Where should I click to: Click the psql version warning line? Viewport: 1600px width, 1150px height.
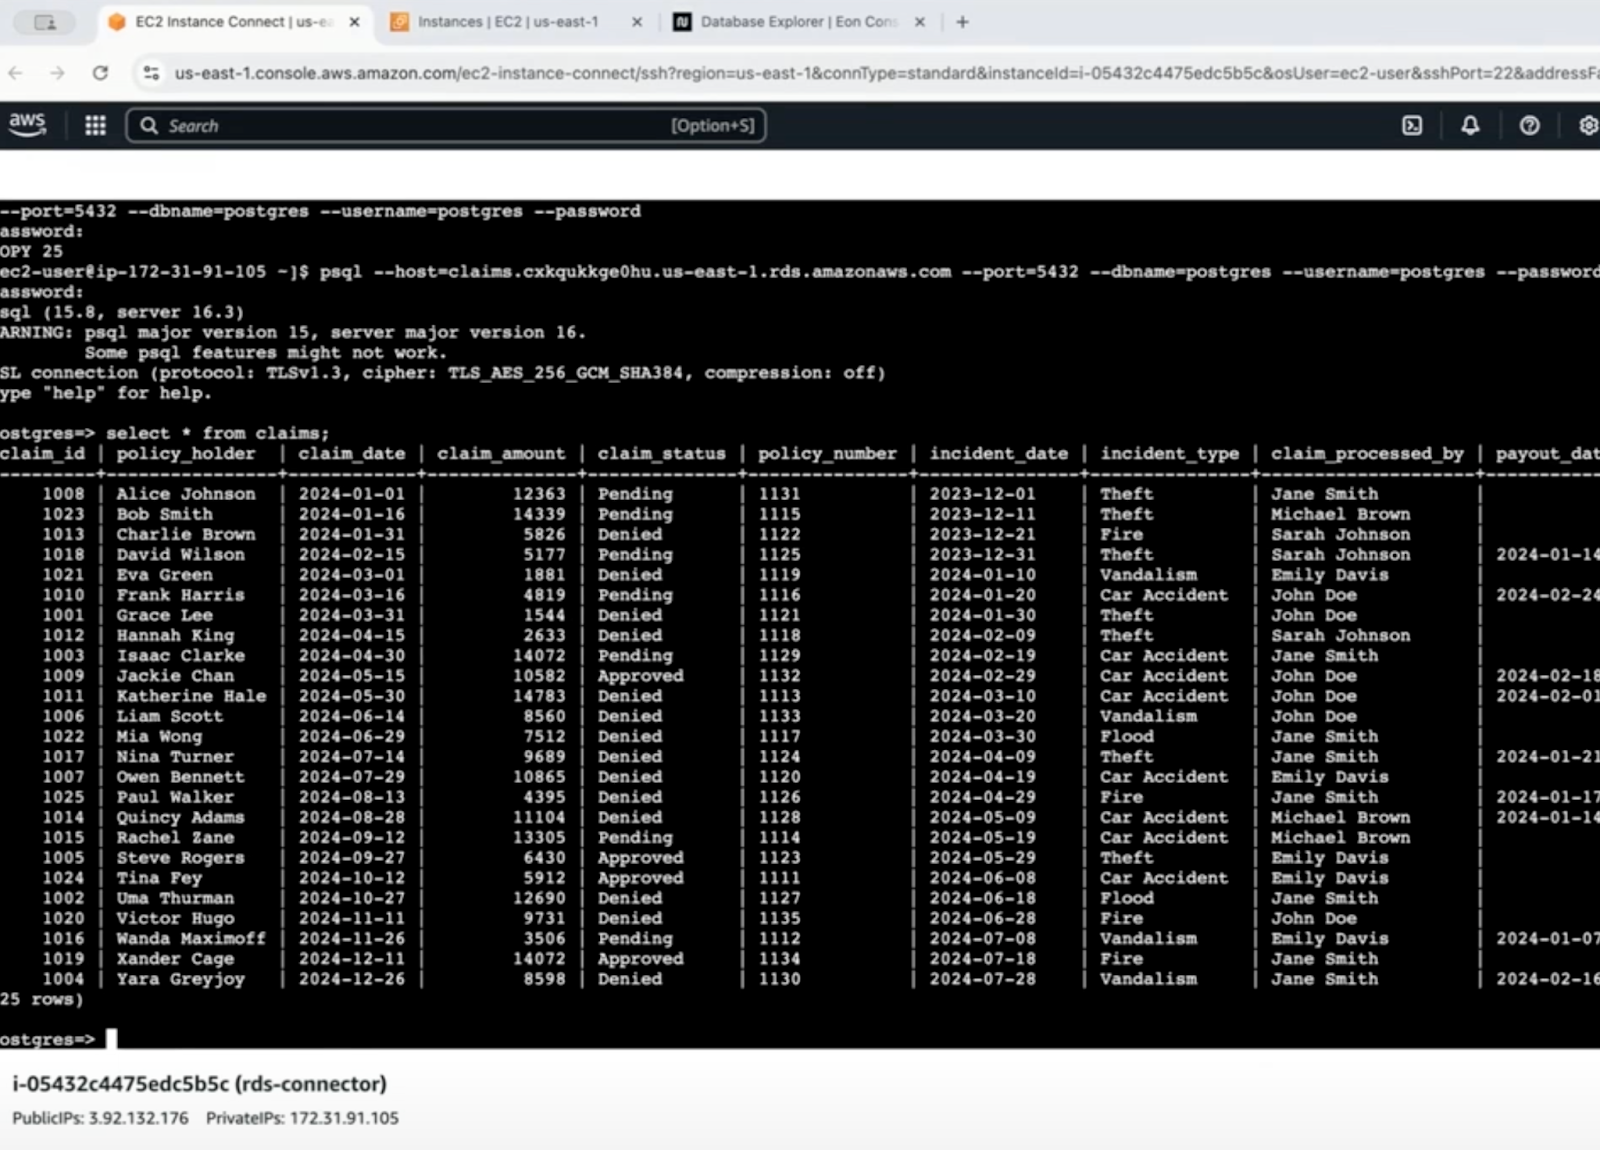click(x=293, y=333)
